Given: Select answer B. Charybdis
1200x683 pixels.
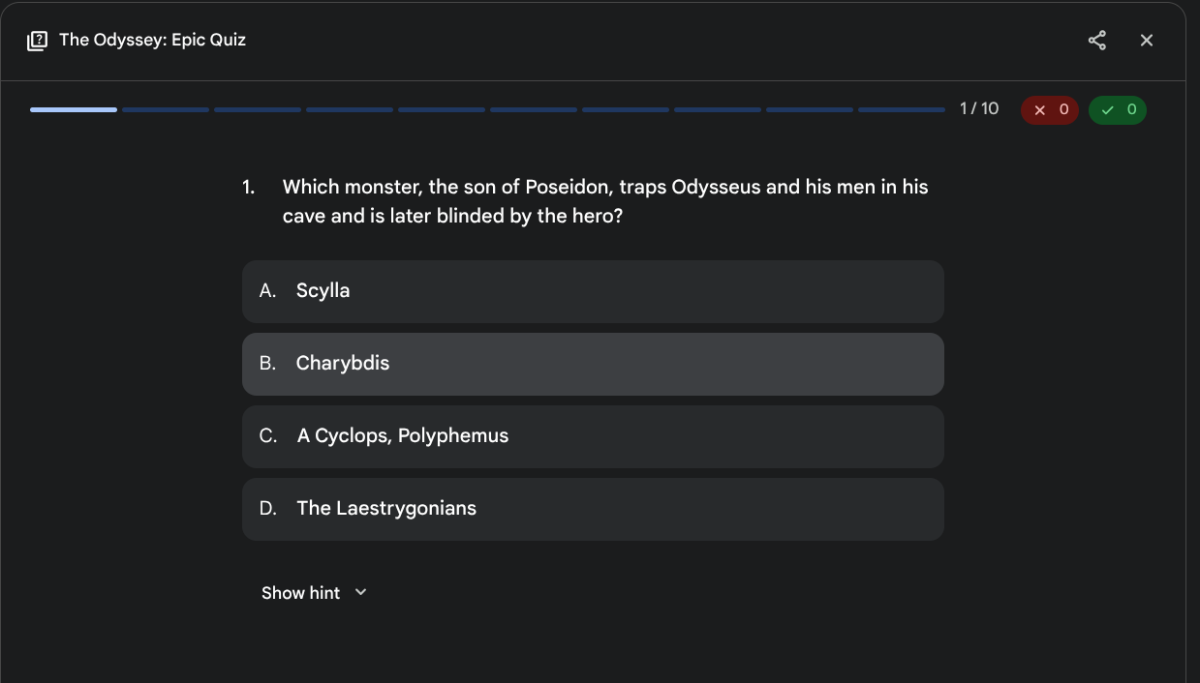Looking at the screenshot, I should coord(592,364).
